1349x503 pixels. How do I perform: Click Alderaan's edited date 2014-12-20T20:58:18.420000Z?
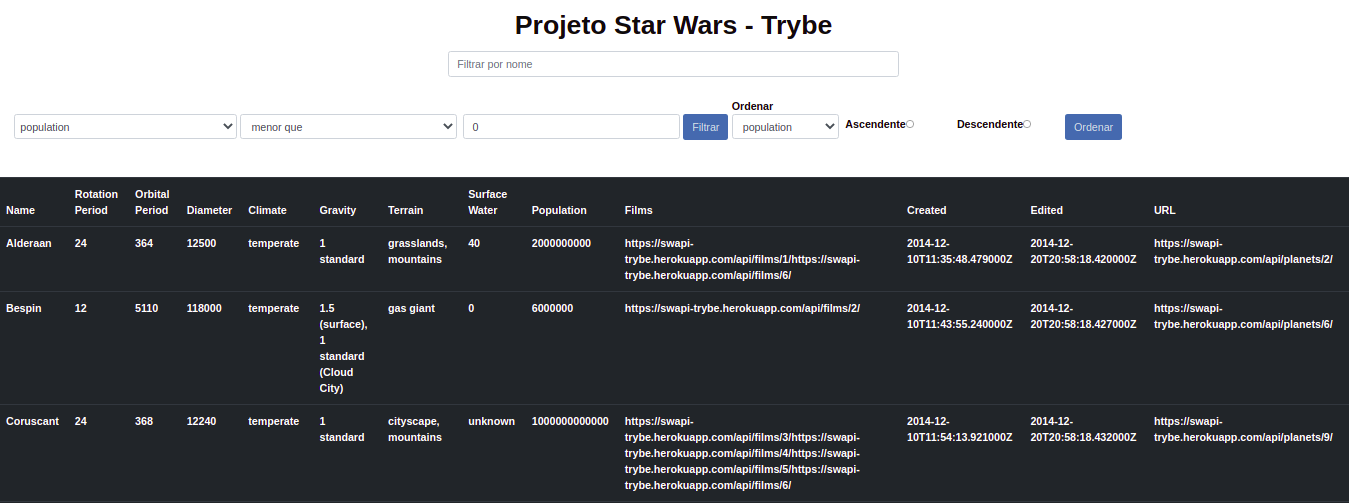1083,251
